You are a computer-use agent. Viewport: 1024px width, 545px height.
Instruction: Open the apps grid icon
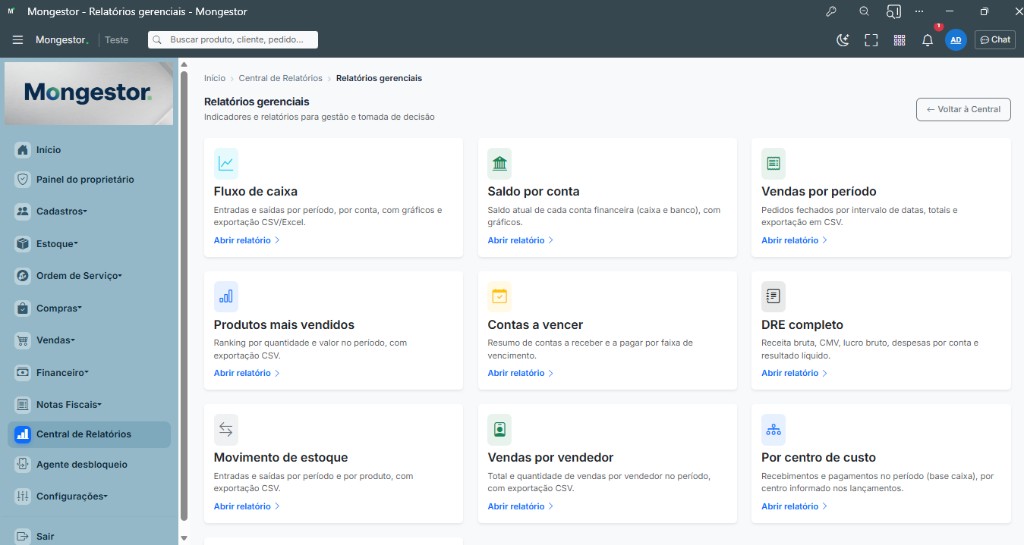(x=899, y=40)
